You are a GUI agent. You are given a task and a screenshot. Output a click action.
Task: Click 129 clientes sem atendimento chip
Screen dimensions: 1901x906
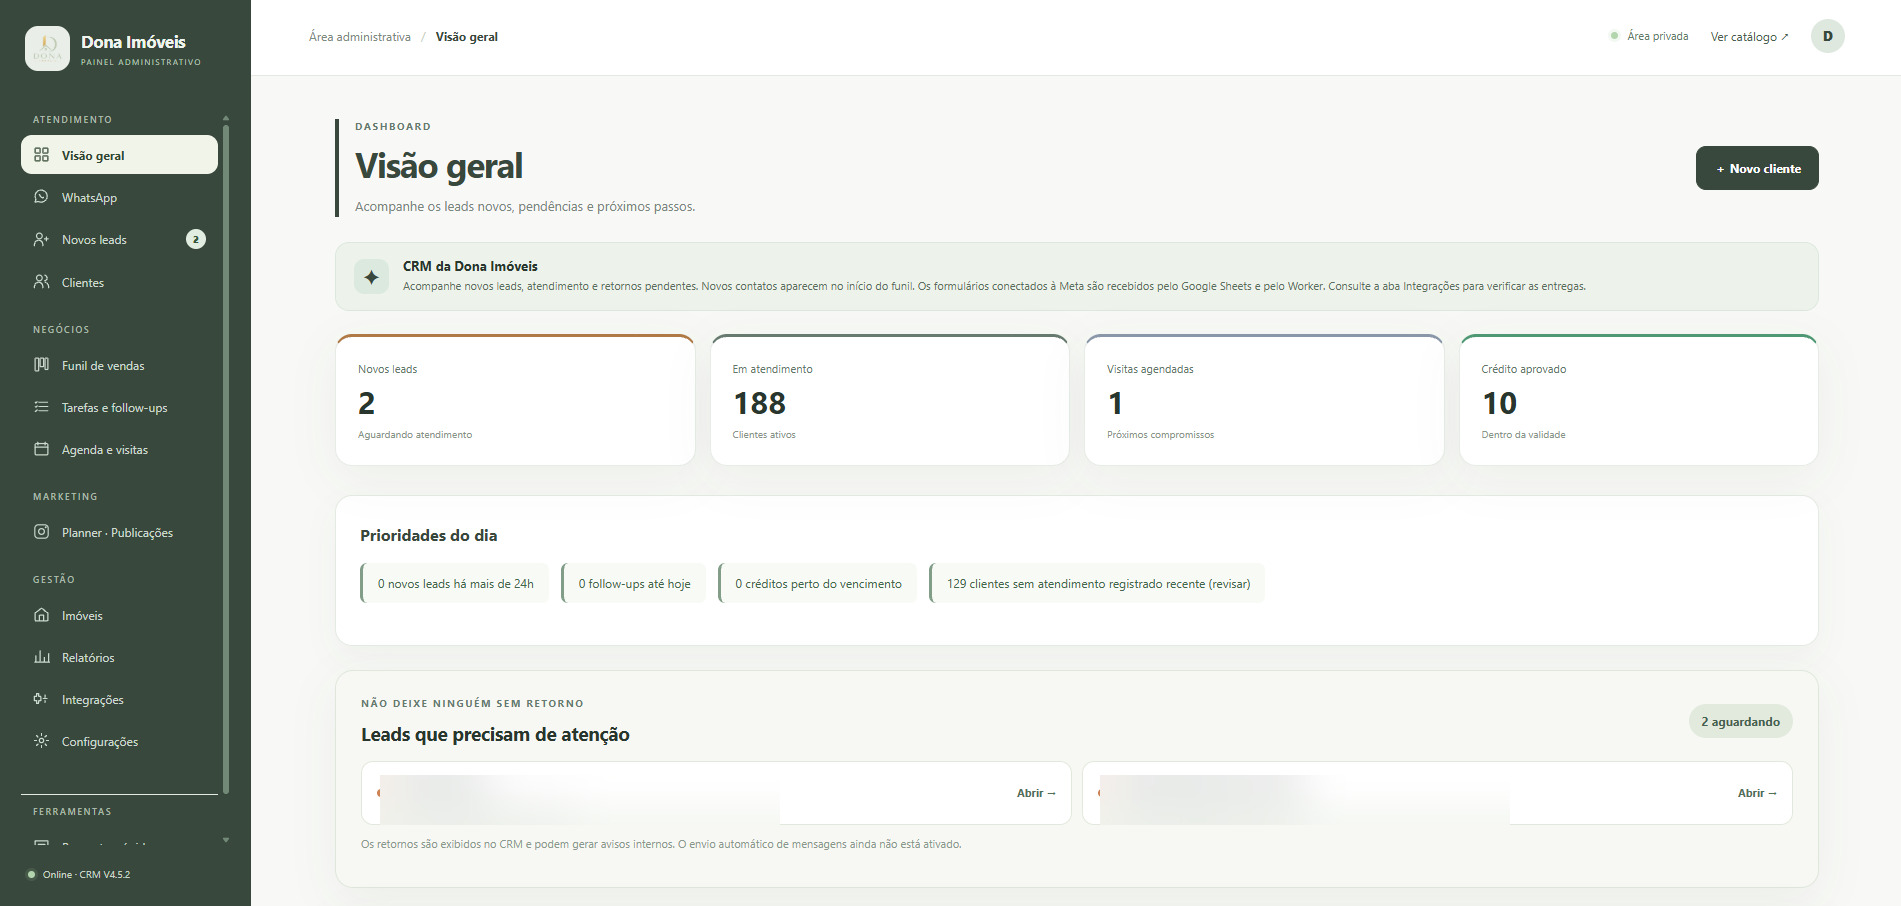1097,583
